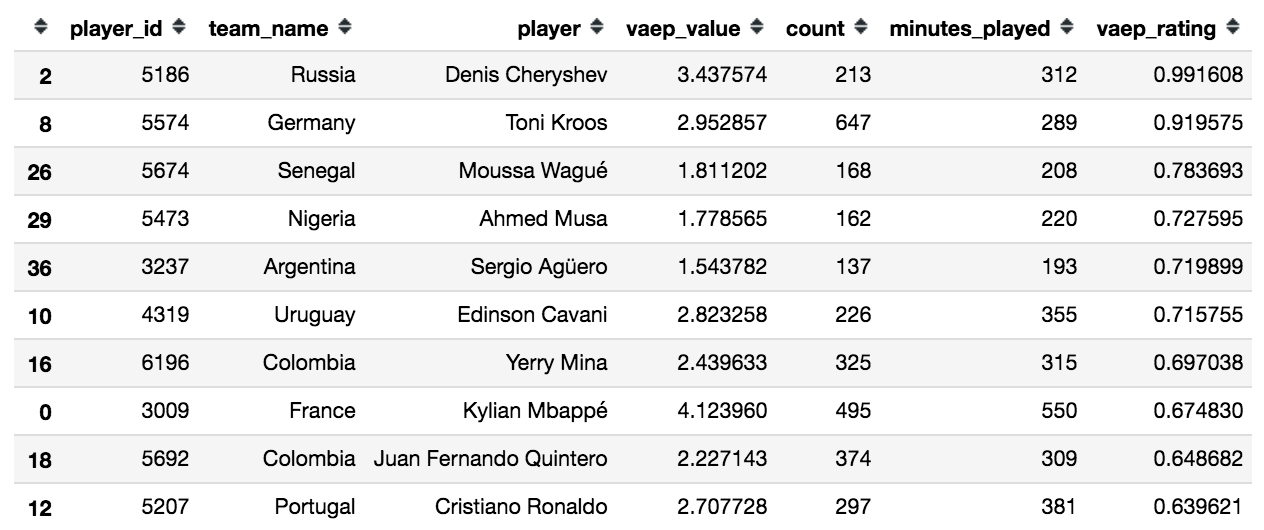Click sort icon for vaep_value column
This screenshot has width=1264, height=530.
point(757,28)
